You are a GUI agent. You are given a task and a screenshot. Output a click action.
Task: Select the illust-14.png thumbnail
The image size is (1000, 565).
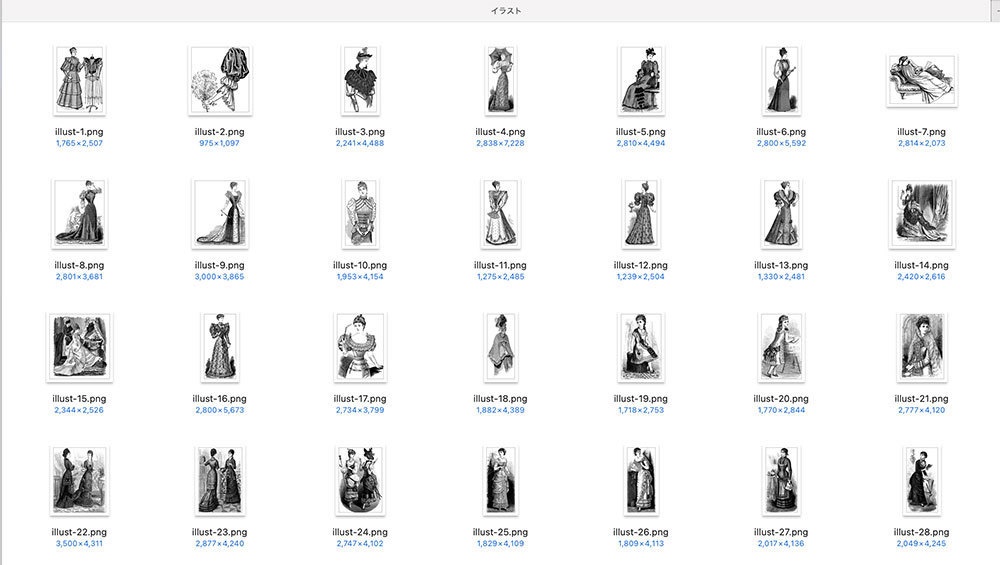point(922,214)
